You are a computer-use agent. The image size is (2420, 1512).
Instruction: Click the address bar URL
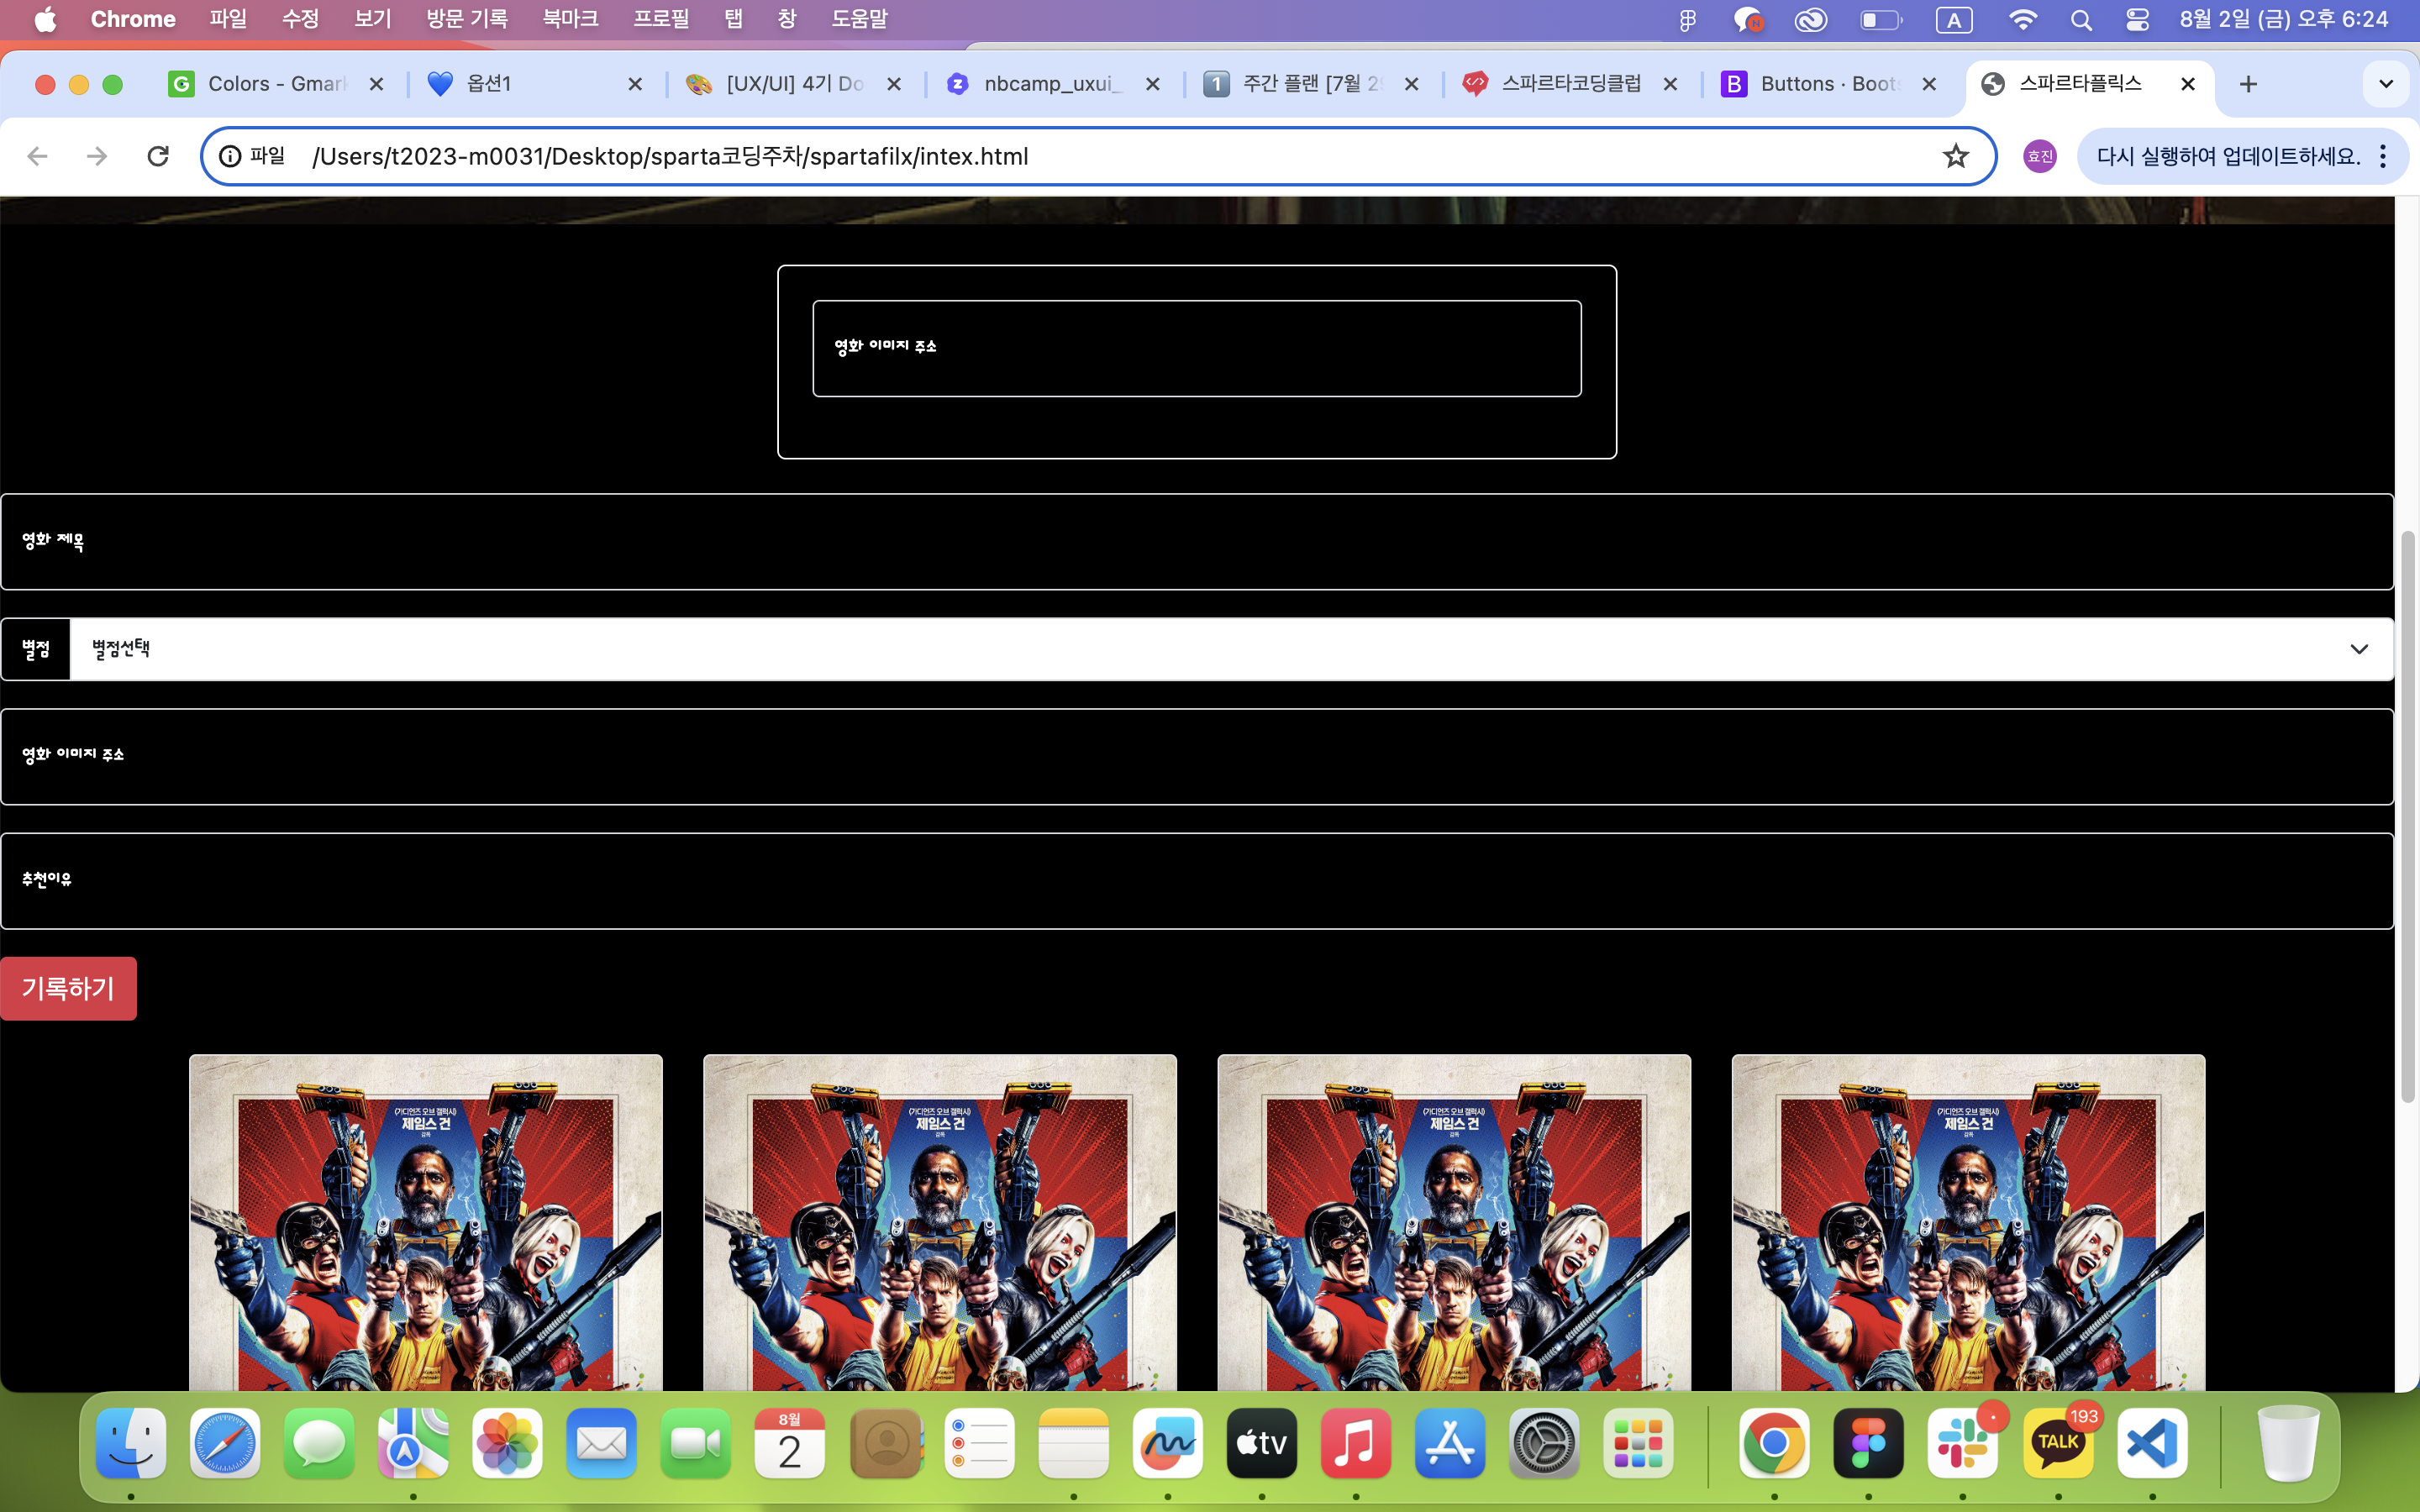point(670,156)
